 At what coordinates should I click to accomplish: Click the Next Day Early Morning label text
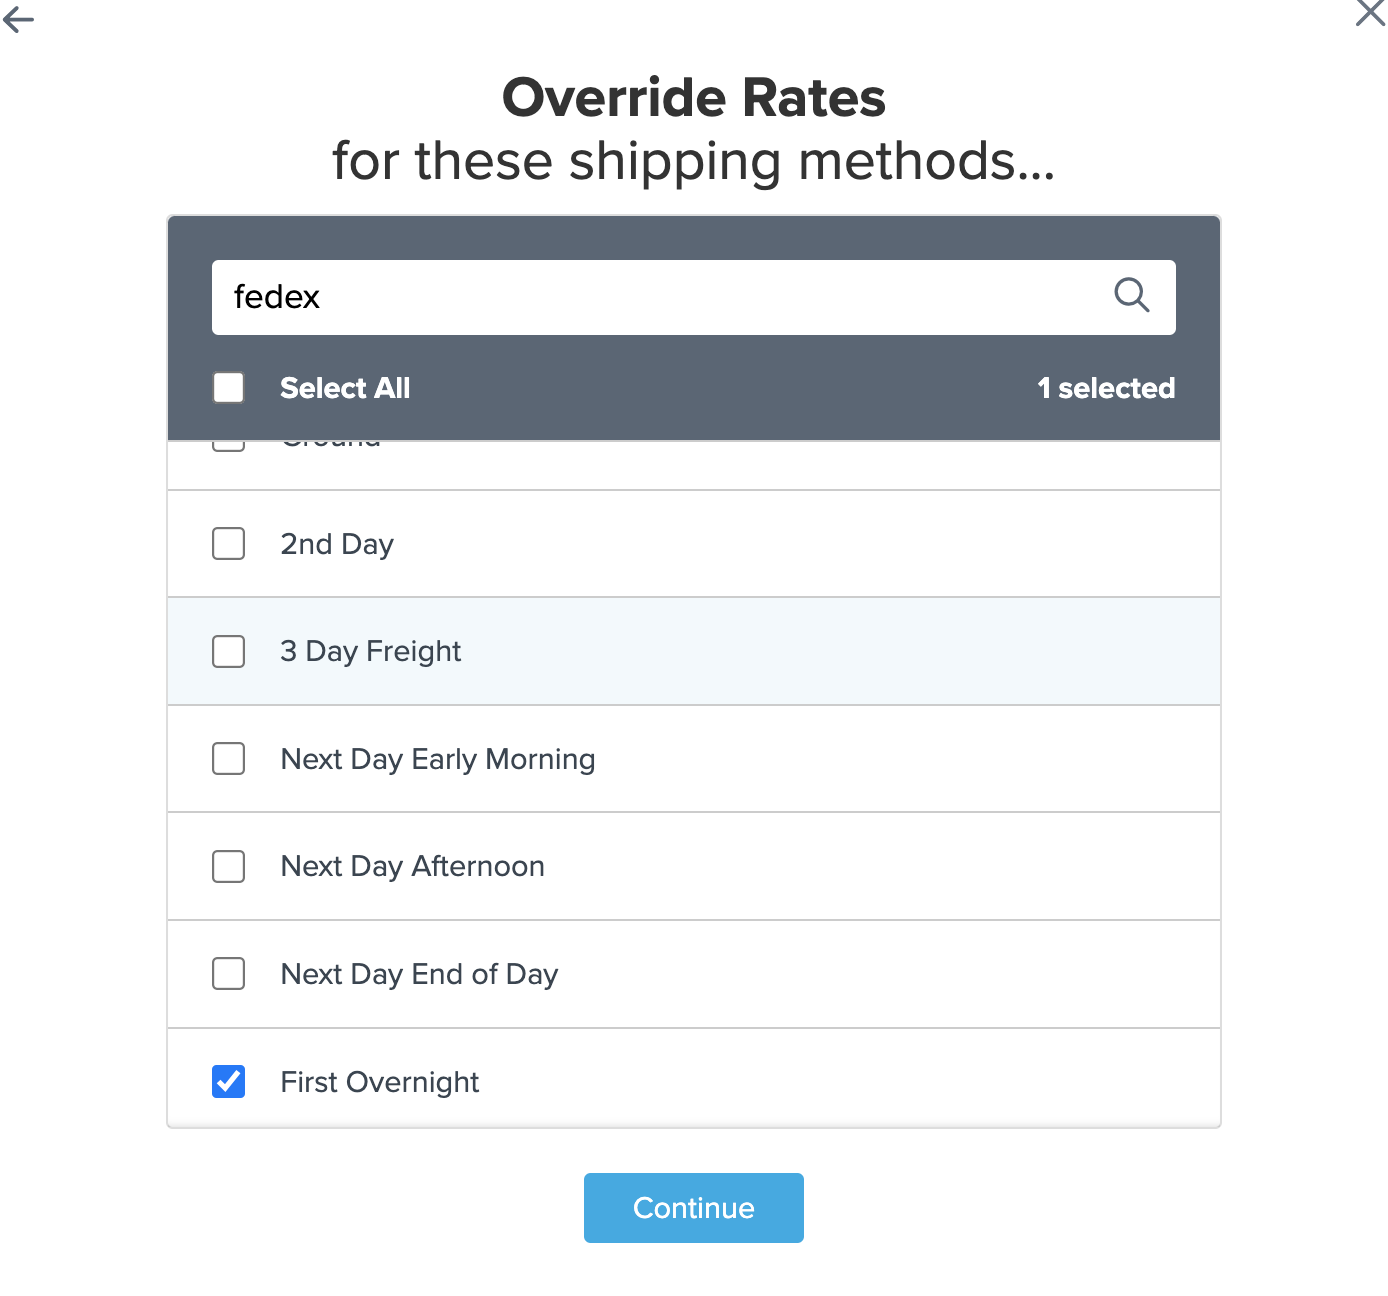(437, 759)
